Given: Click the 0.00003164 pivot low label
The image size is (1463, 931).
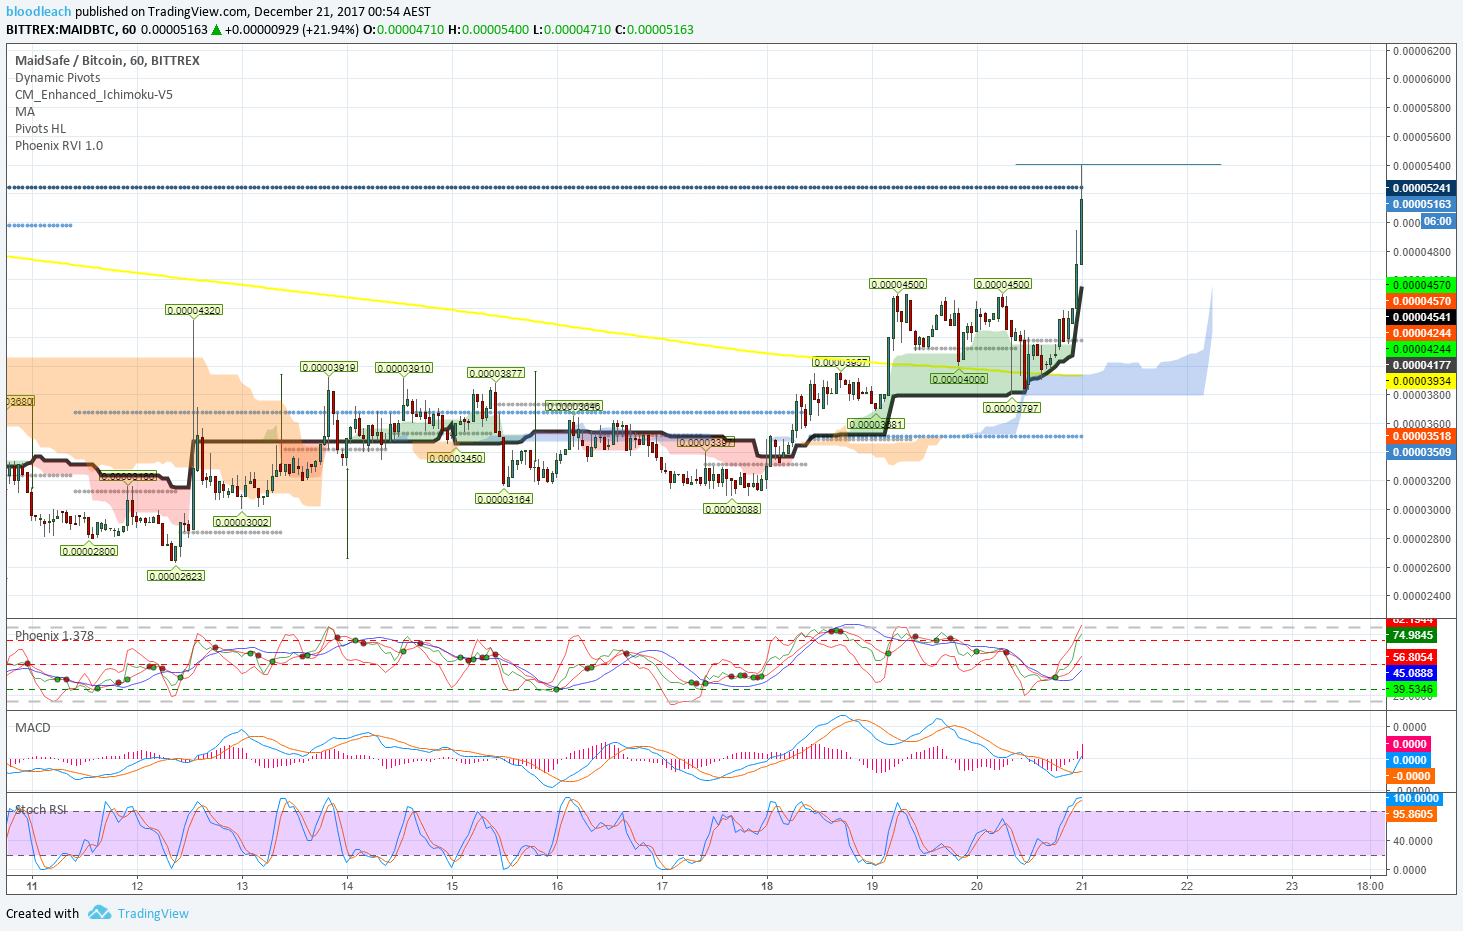Looking at the screenshot, I should click(x=504, y=498).
